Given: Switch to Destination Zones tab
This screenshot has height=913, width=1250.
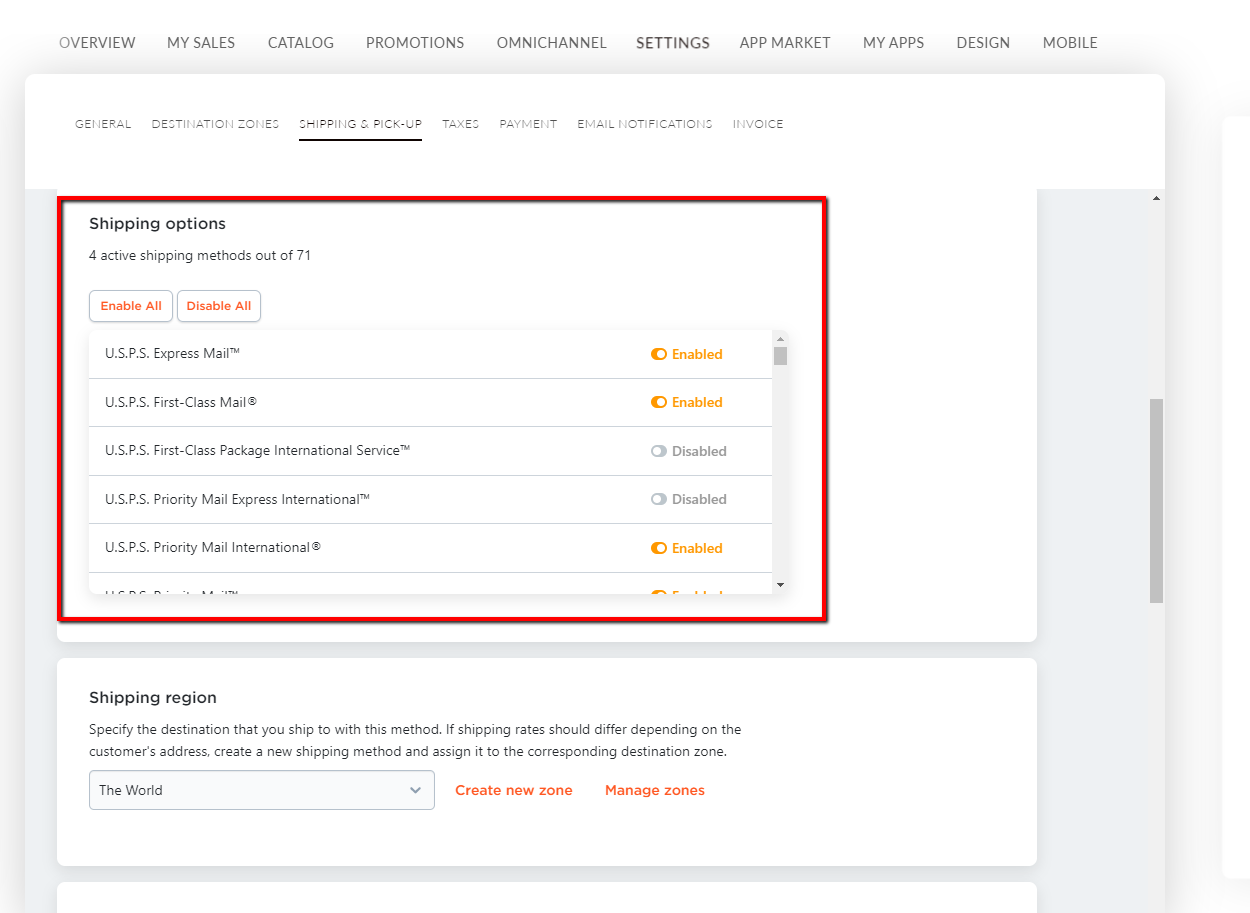Looking at the screenshot, I should [215, 124].
